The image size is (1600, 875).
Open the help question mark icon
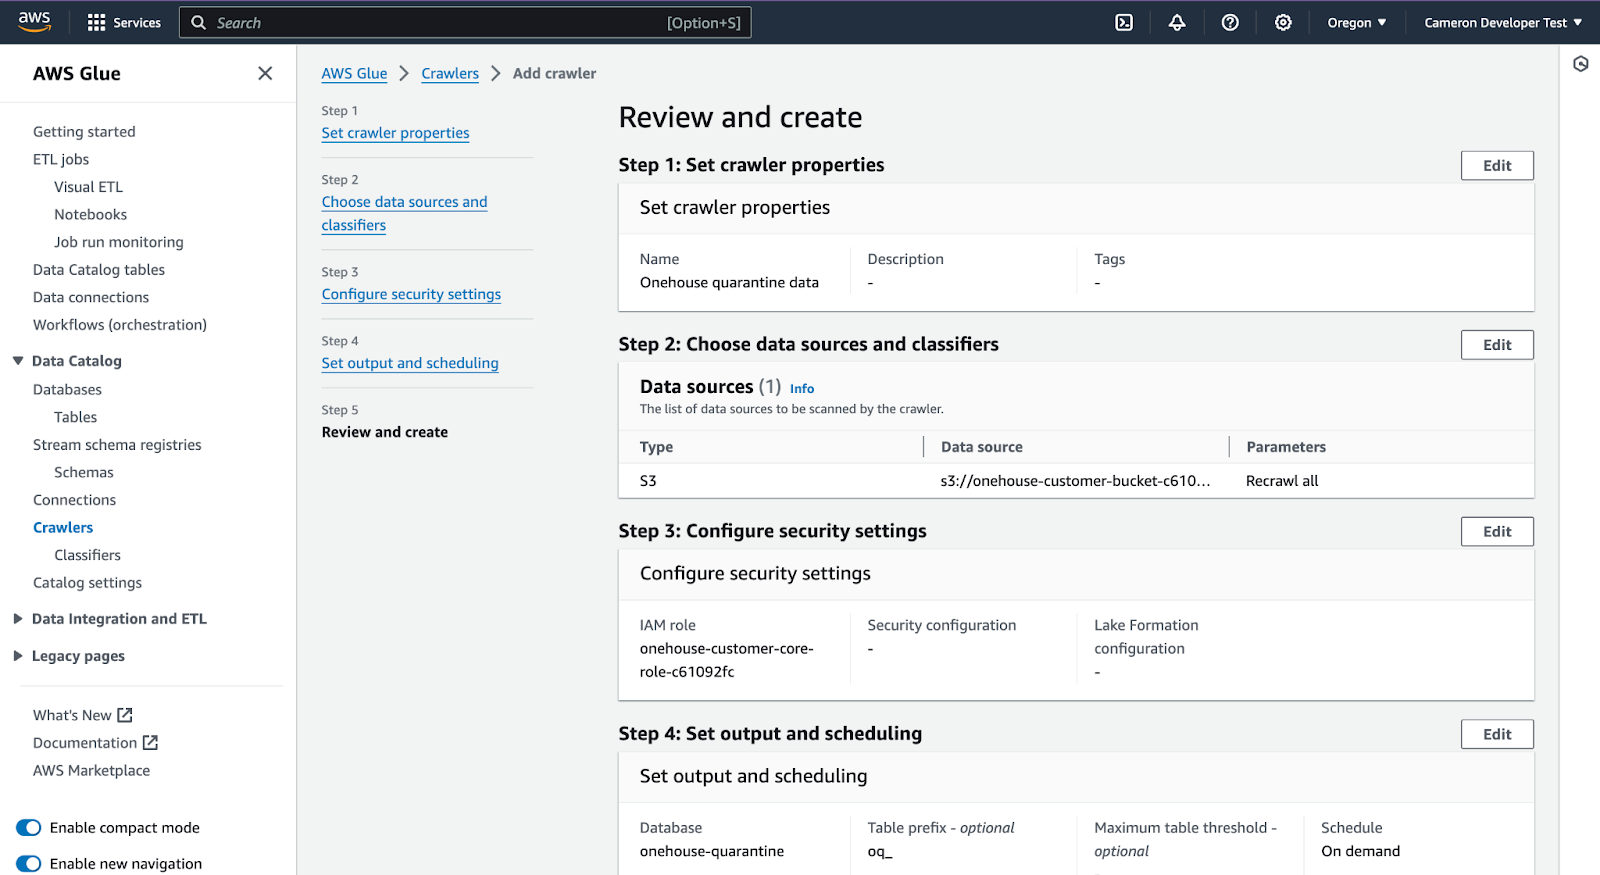tap(1230, 23)
